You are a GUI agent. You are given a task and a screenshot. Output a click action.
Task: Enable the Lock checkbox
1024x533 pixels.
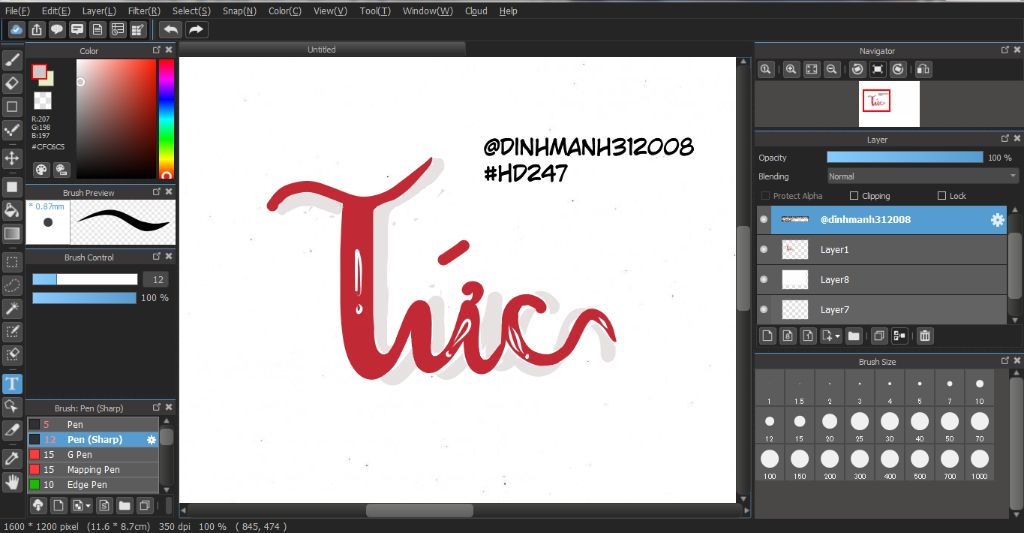[x=941, y=196]
